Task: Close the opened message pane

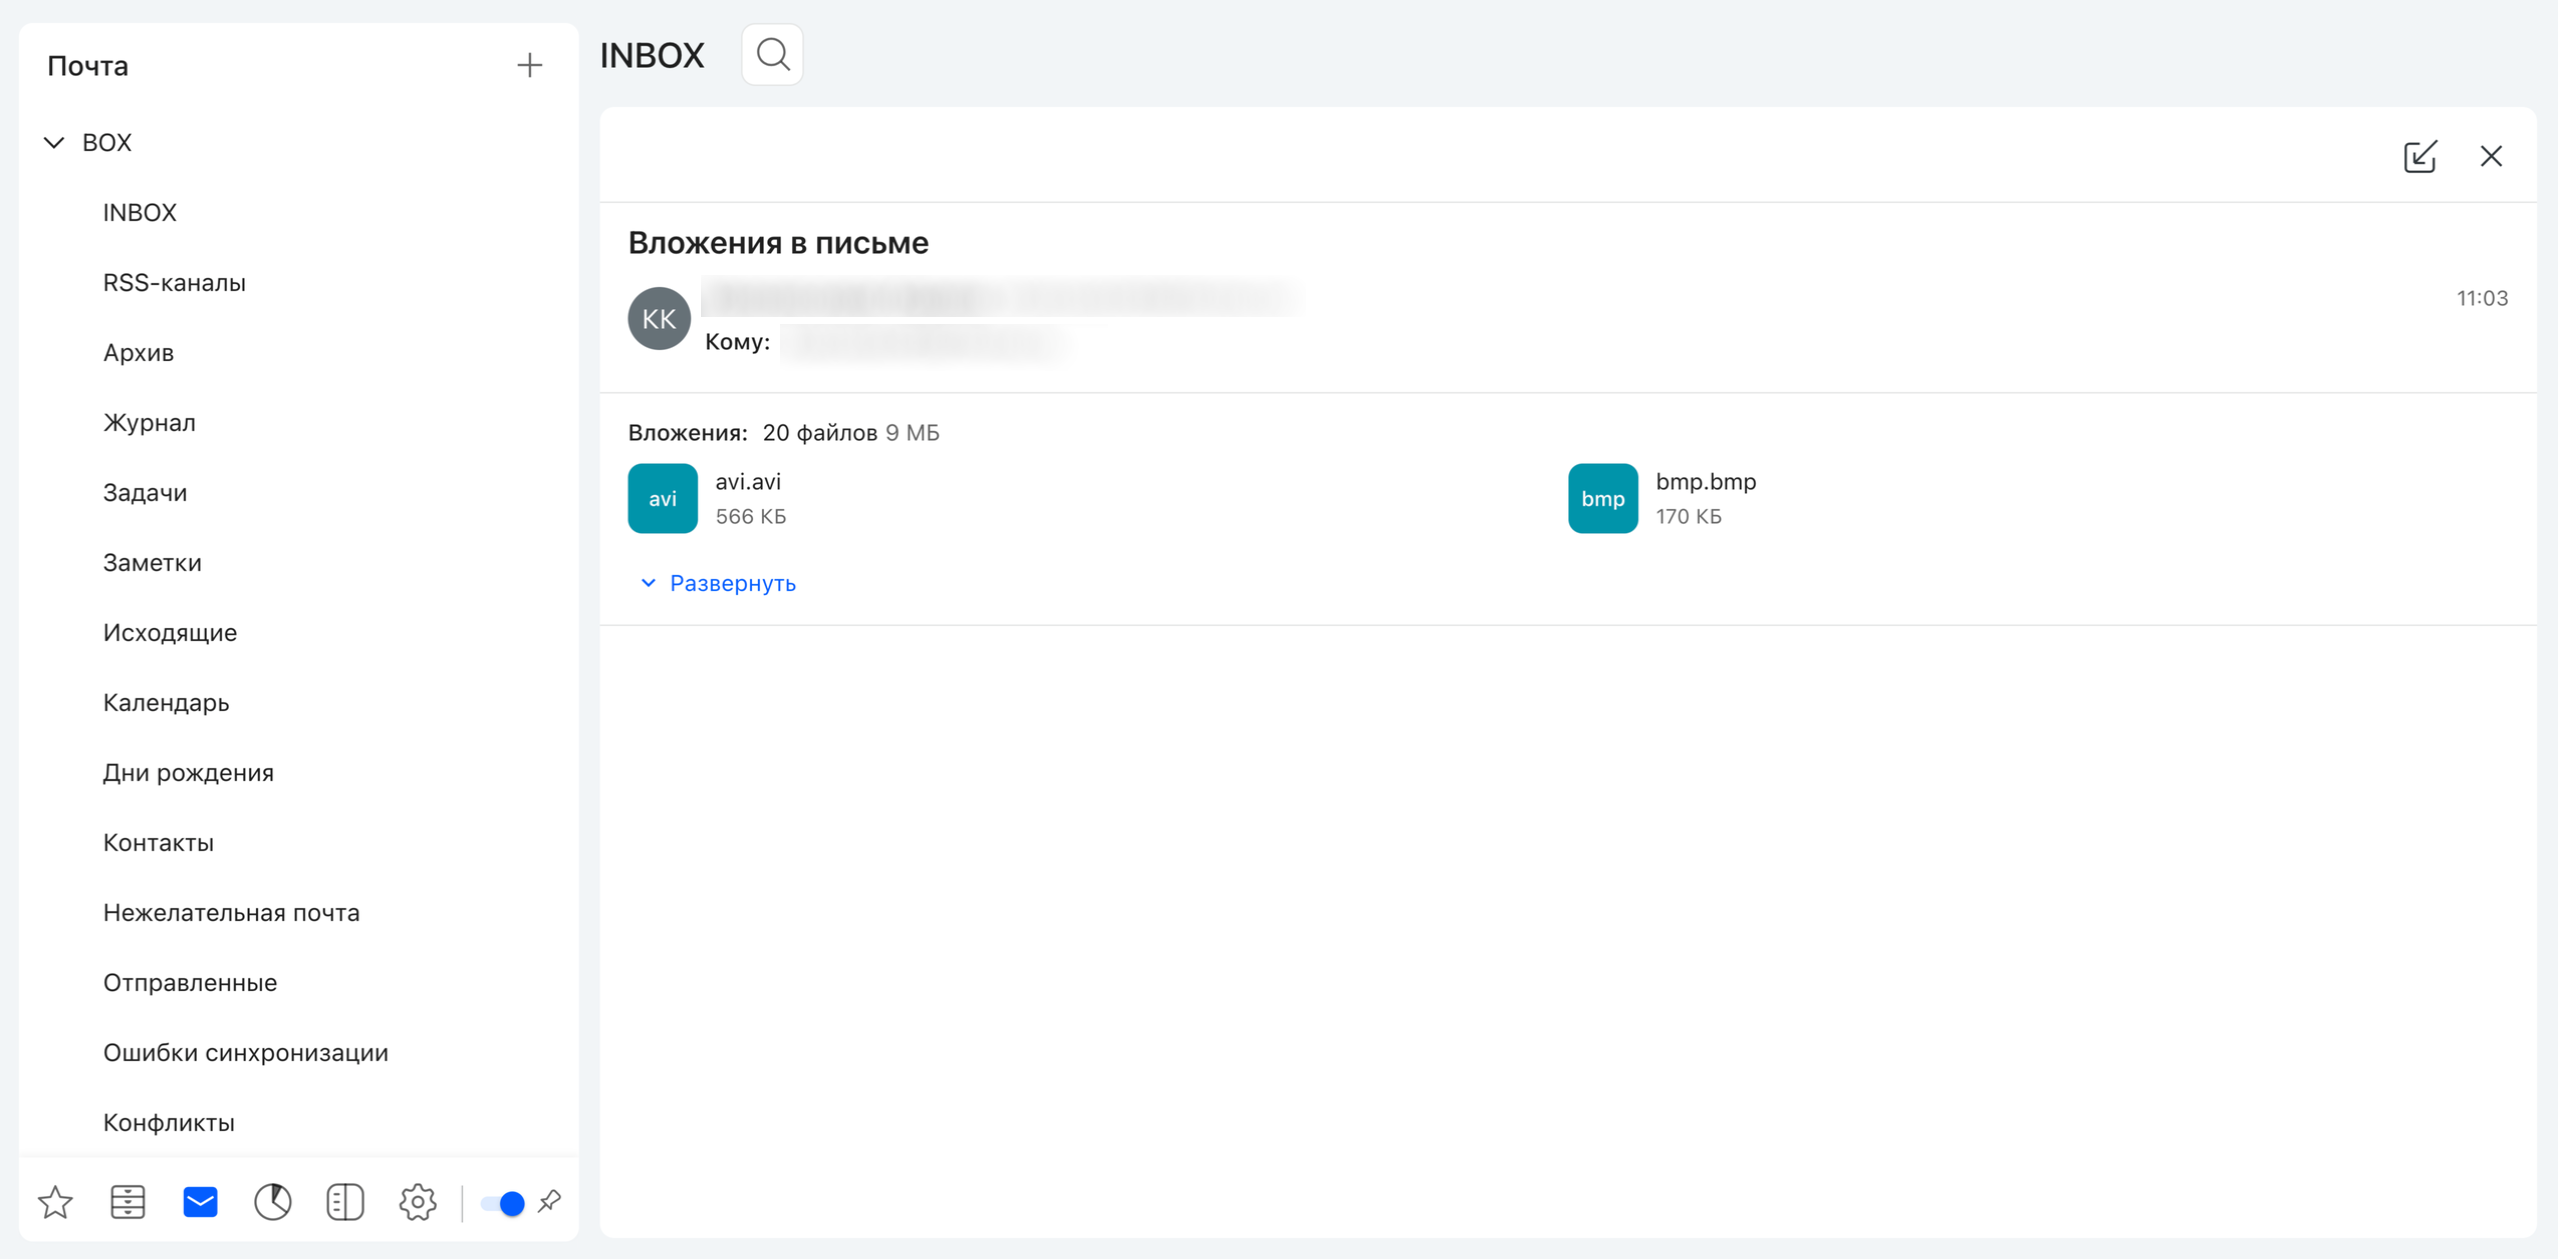Action: point(2491,156)
